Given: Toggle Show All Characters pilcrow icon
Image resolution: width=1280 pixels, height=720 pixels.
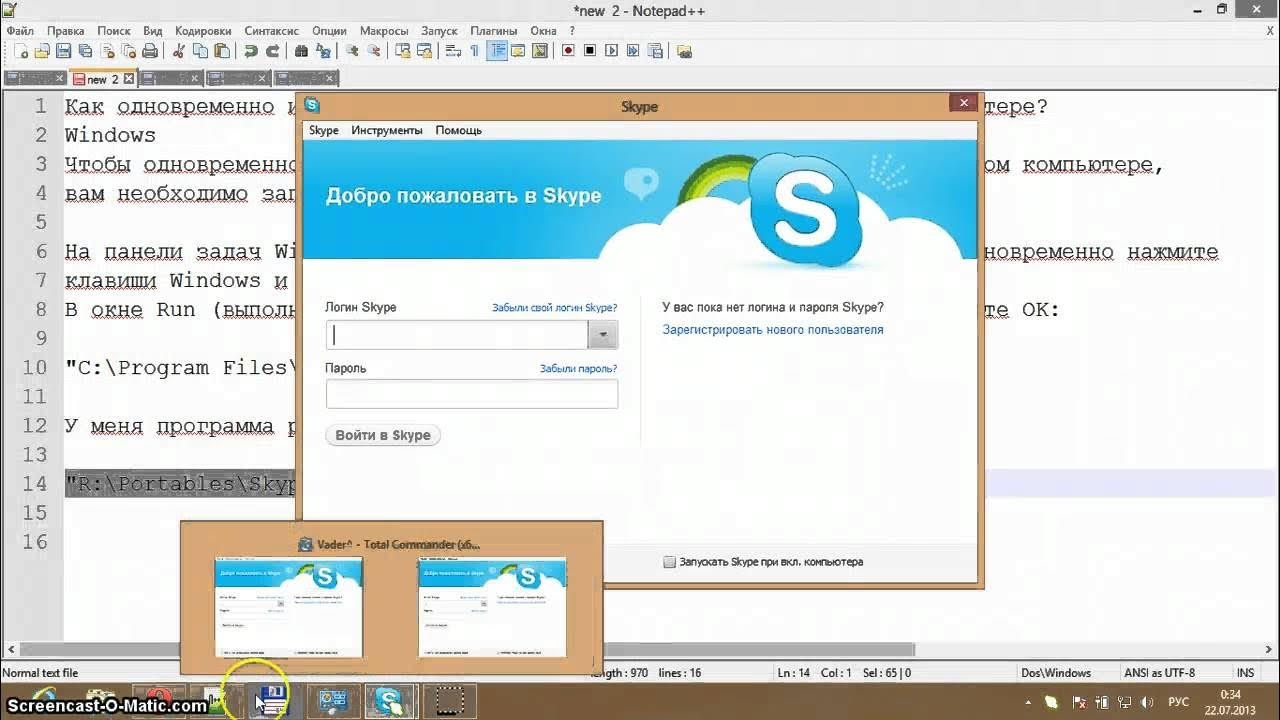Looking at the screenshot, I should coord(474,50).
